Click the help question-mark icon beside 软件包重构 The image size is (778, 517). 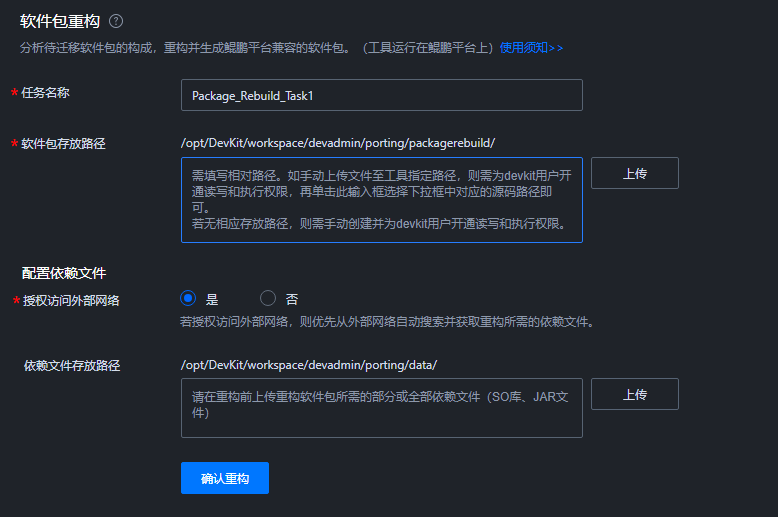click(x=116, y=21)
